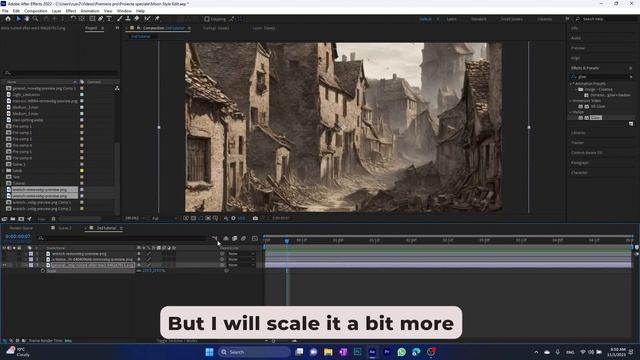The width and height of the screenshot is (640, 360).
Task: Switch to the Learn workspace
Action: coord(451,19)
